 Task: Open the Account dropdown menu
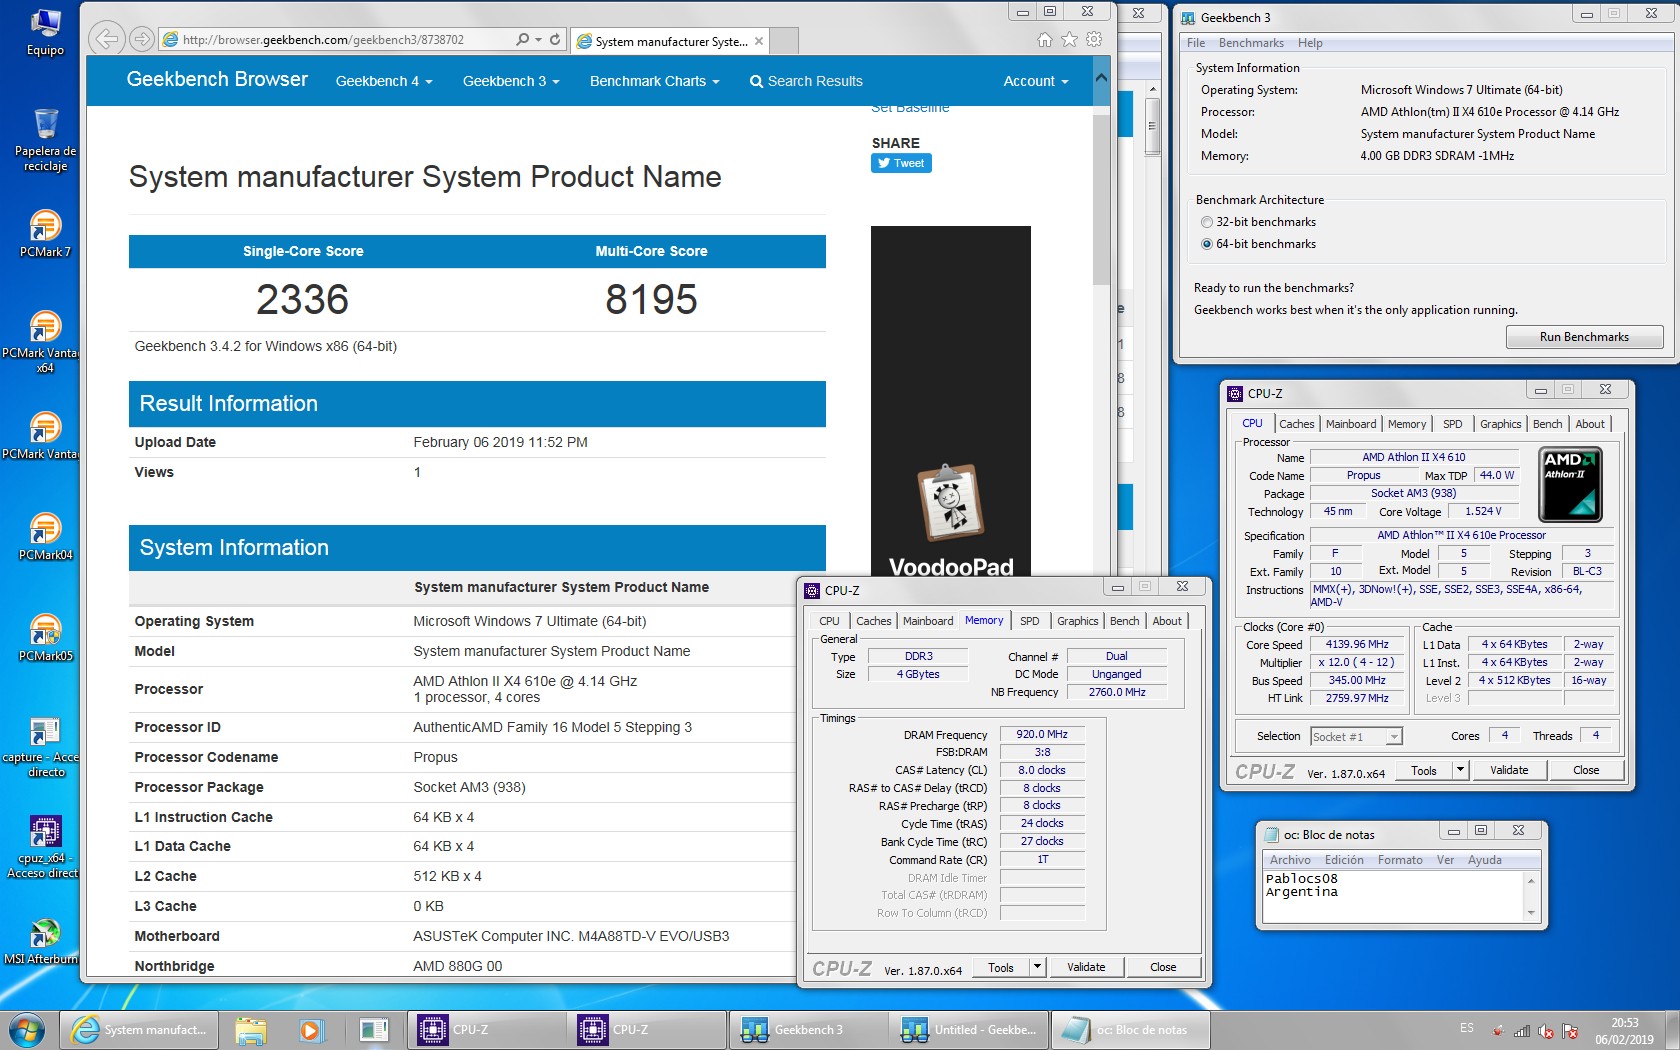(1036, 81)
